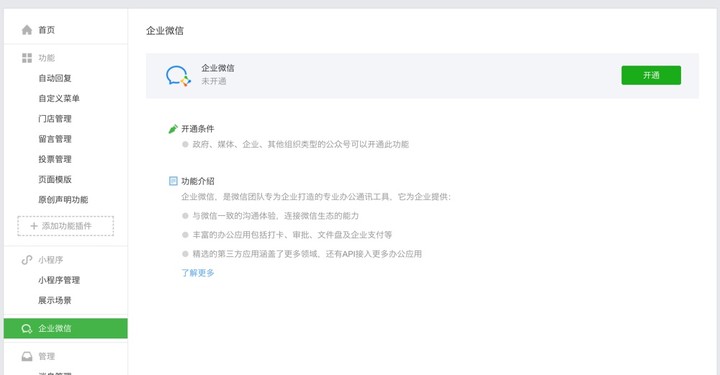The width and height of the screenshot is (720, 375).
Task: Select the 小程序 section header
Action: (x=51, y=260)
